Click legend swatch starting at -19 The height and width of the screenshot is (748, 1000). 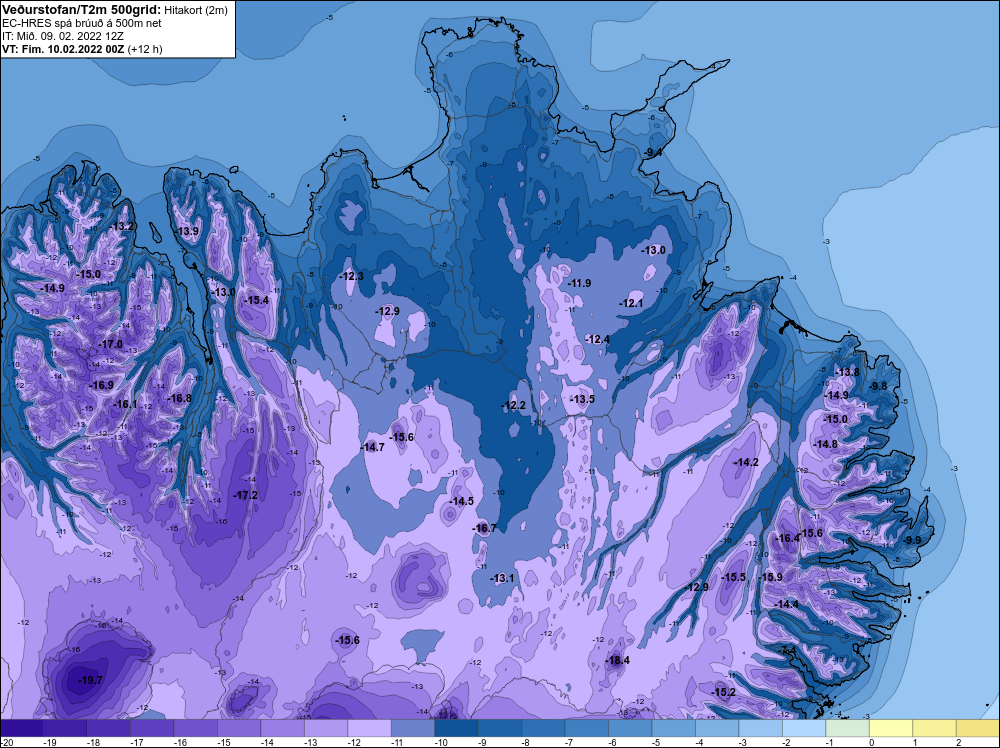[x=65, y=728]
